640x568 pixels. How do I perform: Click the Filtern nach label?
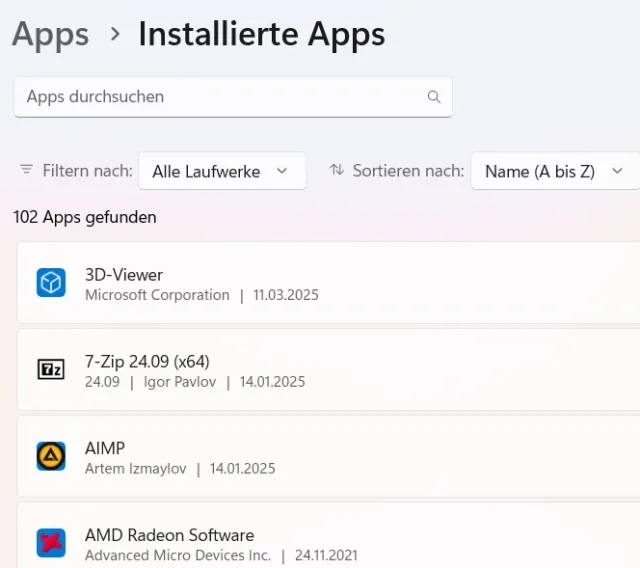[88, 171]
